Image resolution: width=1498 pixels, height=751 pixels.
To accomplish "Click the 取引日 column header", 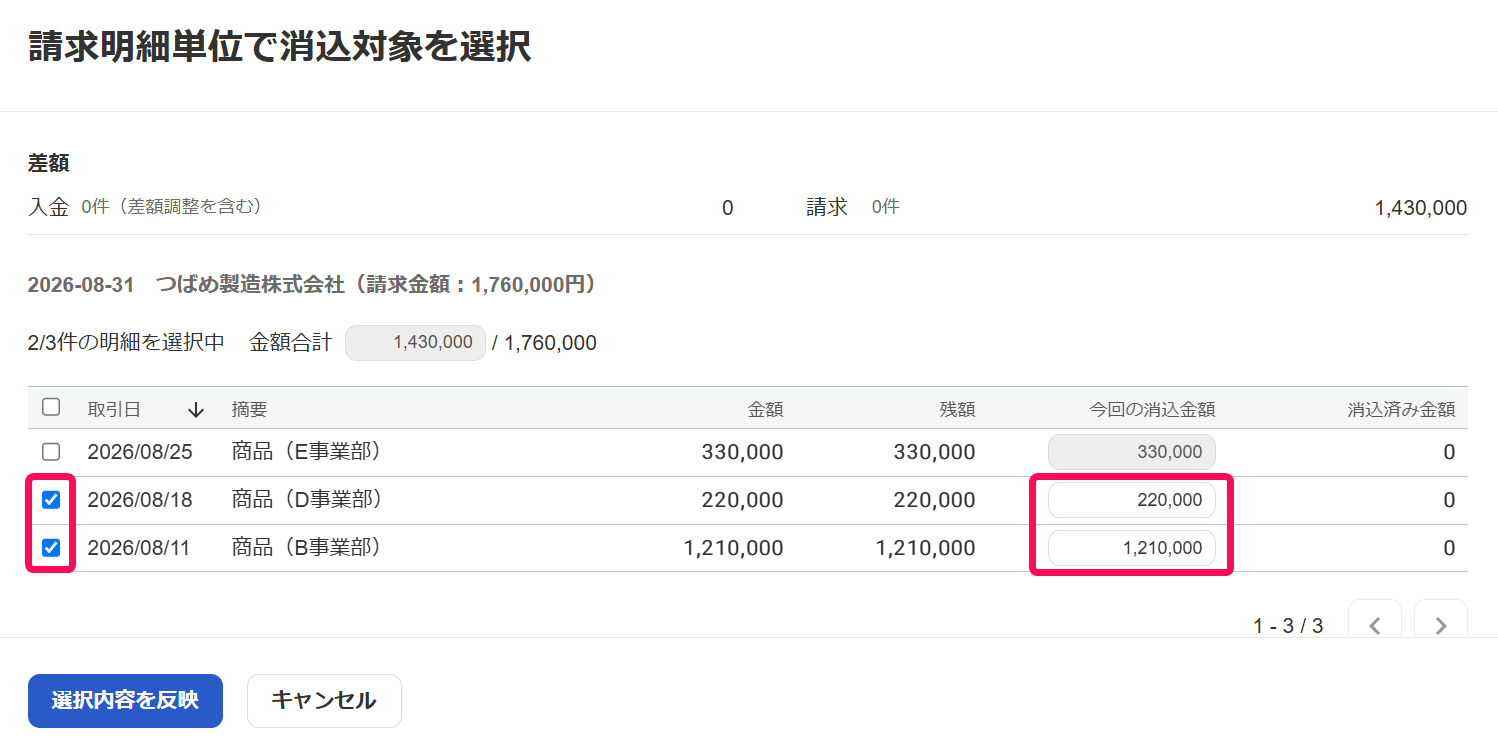I will point(114,409).
